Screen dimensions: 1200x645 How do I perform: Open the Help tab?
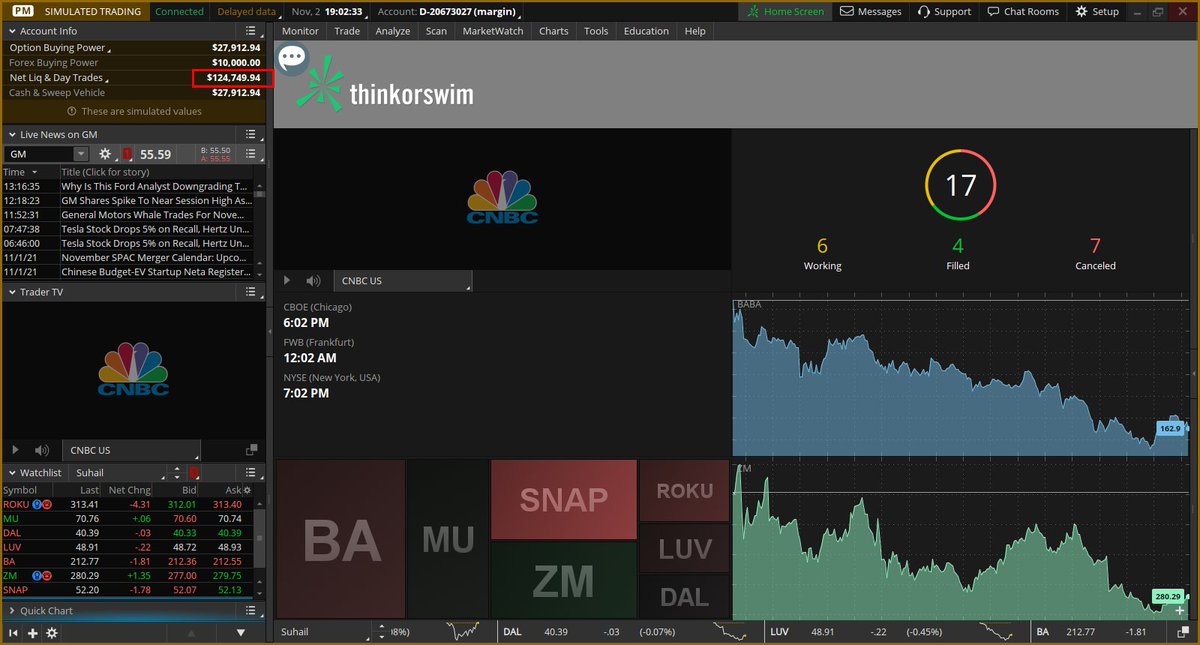tap(695, 31)
